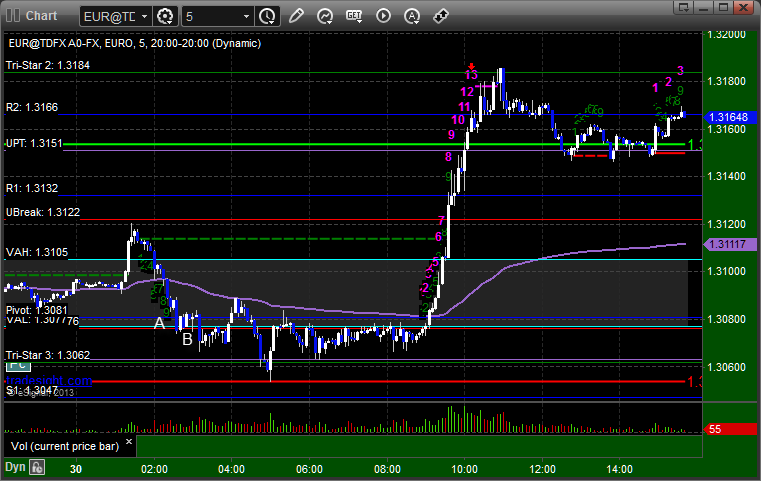761x481 pixels.
Task: Click the magenta count 12 marker
Action: tap(467, 92)
